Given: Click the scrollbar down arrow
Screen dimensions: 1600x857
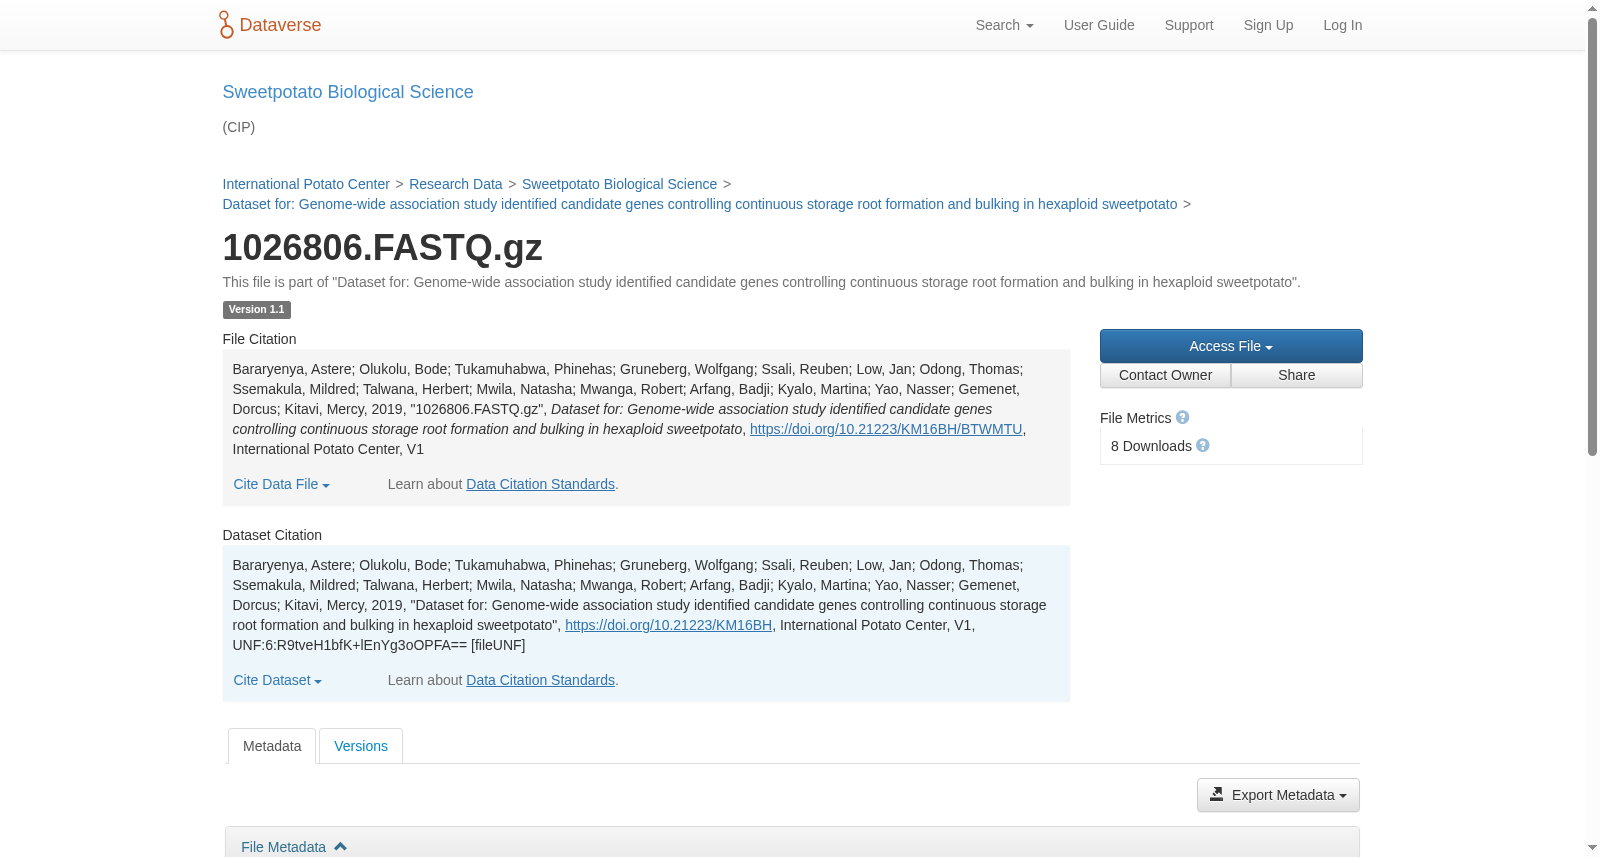Looking at the screenshot, I should click(x=1593, y=848).
